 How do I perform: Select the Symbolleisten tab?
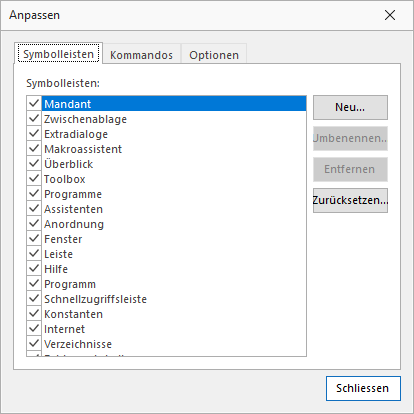pos(58,54)
